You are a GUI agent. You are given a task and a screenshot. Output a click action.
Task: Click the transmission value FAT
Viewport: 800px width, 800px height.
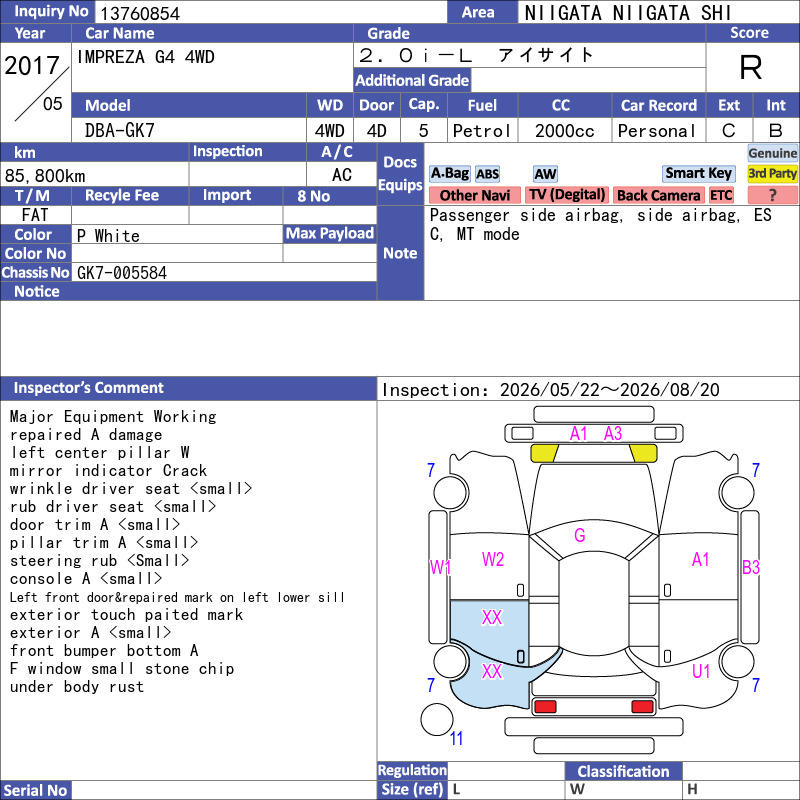35,215
